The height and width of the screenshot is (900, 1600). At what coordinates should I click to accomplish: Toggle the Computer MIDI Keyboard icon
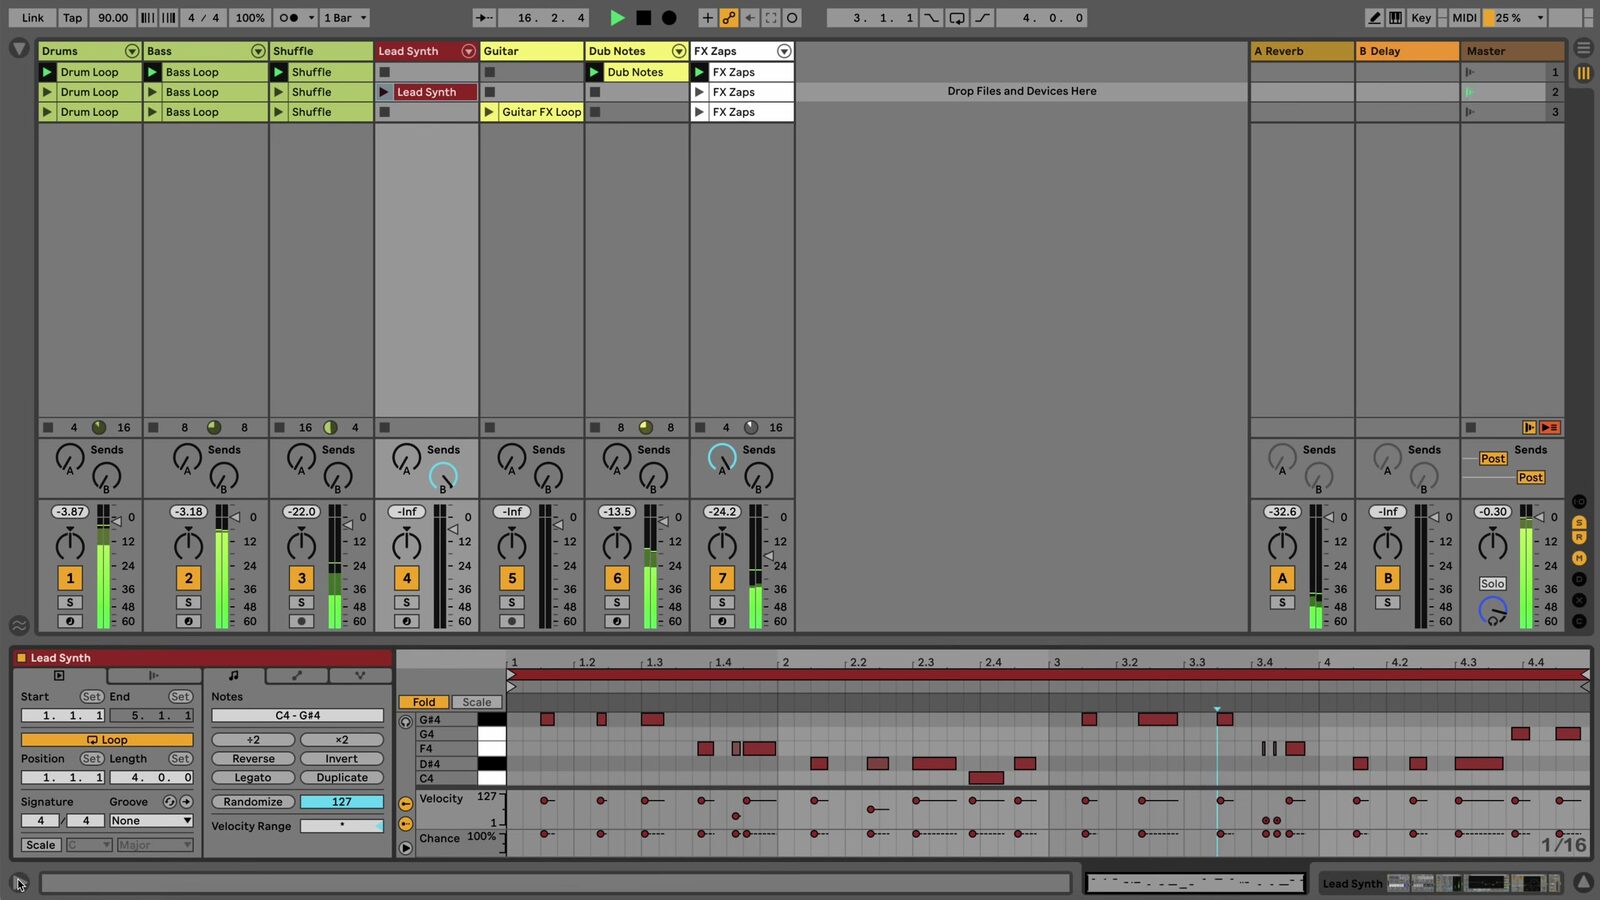[1395, 17]
